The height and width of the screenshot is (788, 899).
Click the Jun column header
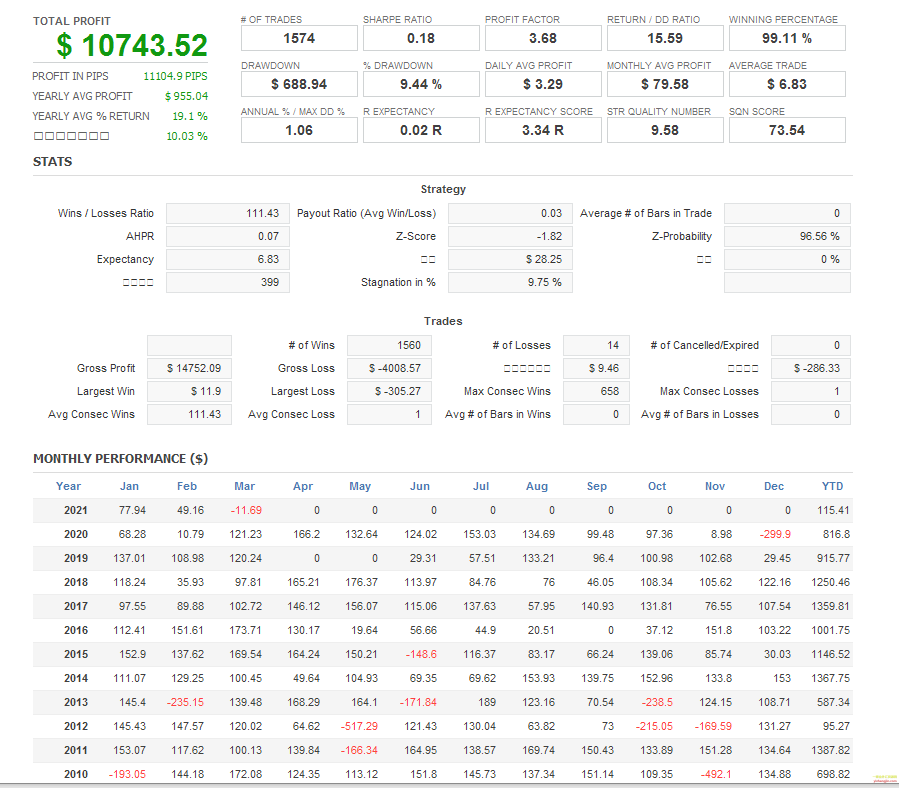(x=420, y=486)
